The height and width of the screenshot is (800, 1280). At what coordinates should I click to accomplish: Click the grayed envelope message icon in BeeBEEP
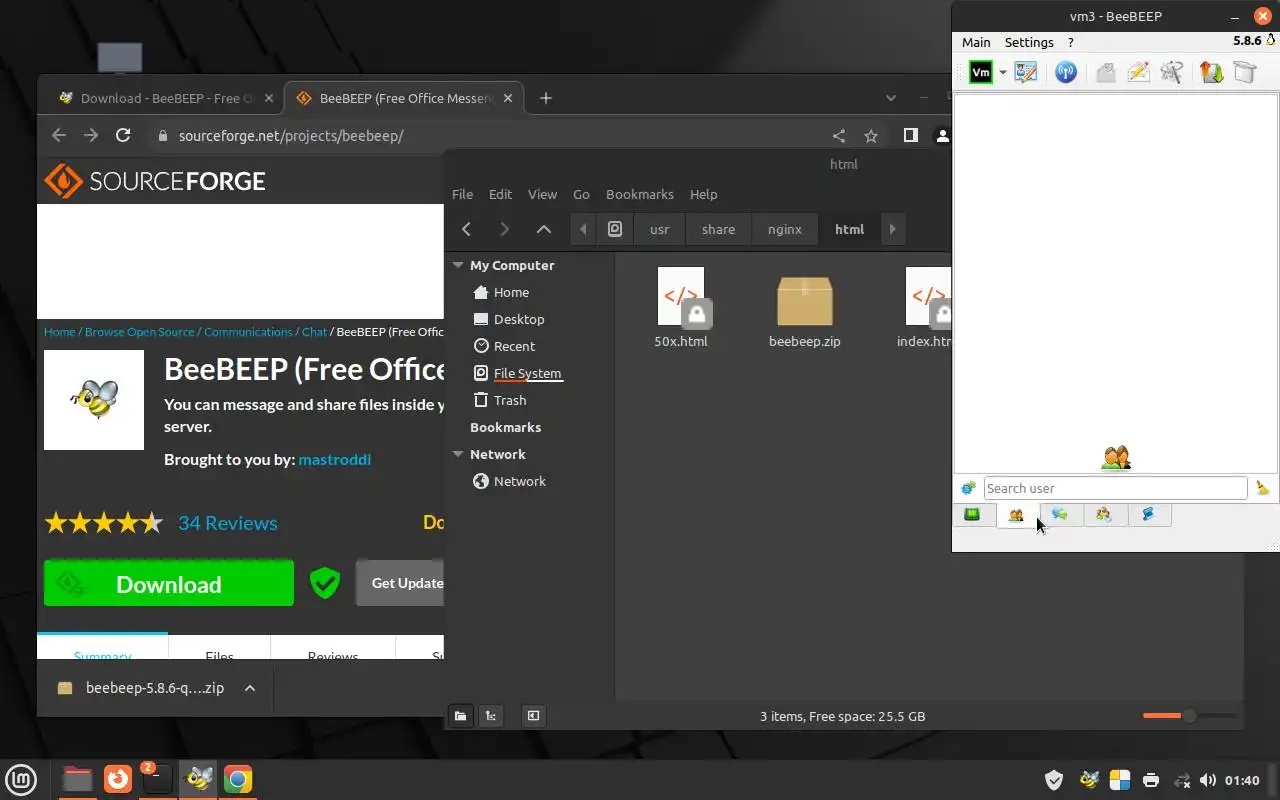tap(1105, 72)
